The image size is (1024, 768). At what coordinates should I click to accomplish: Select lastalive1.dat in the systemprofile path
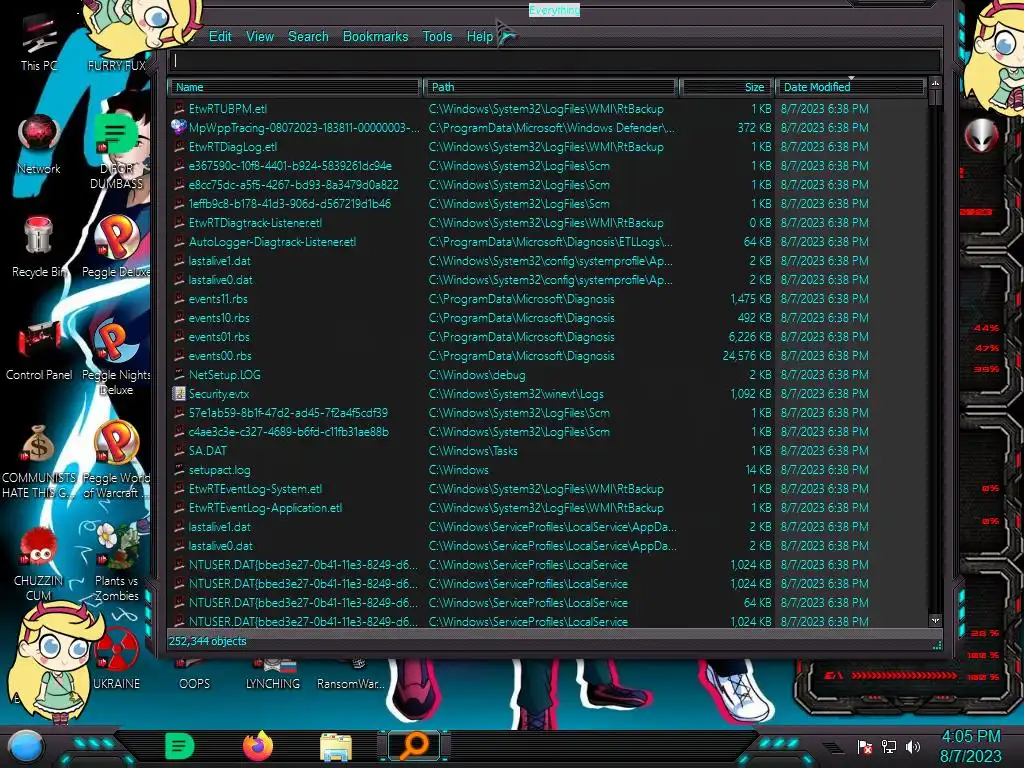click(x=219, y=261)
